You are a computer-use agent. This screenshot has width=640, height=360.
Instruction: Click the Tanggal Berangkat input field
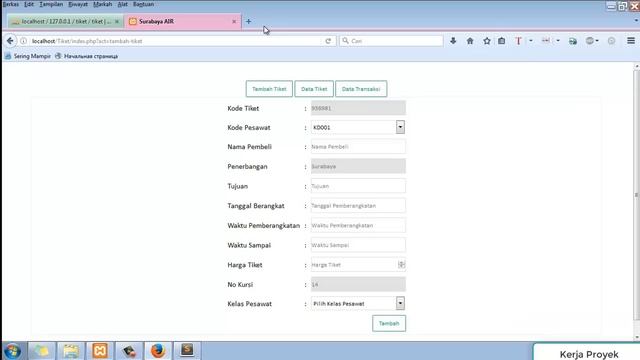pos(358,206)
